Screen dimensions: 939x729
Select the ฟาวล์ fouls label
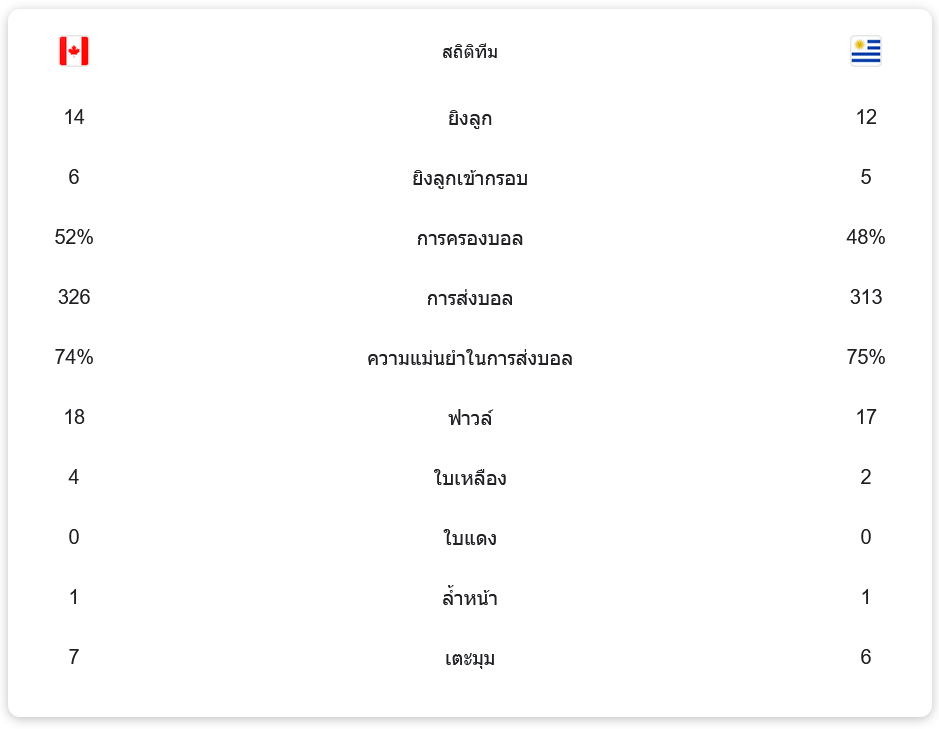point(469,418)
